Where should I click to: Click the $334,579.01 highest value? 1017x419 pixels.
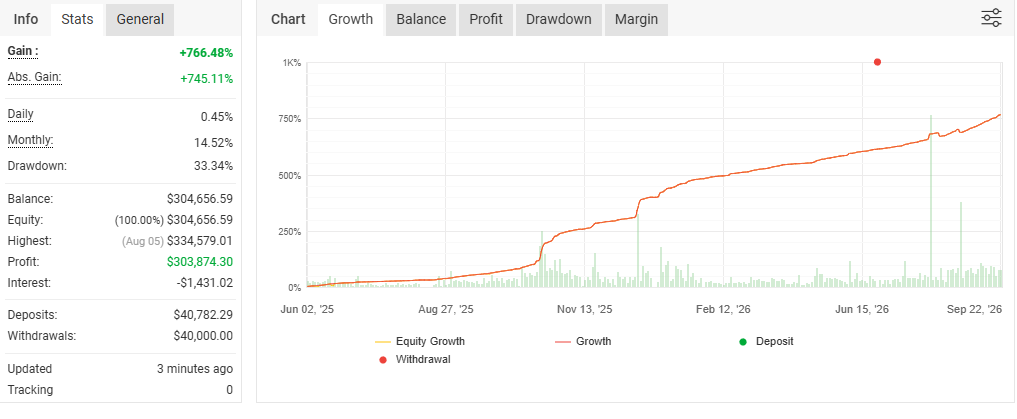[x=200, y=241]
